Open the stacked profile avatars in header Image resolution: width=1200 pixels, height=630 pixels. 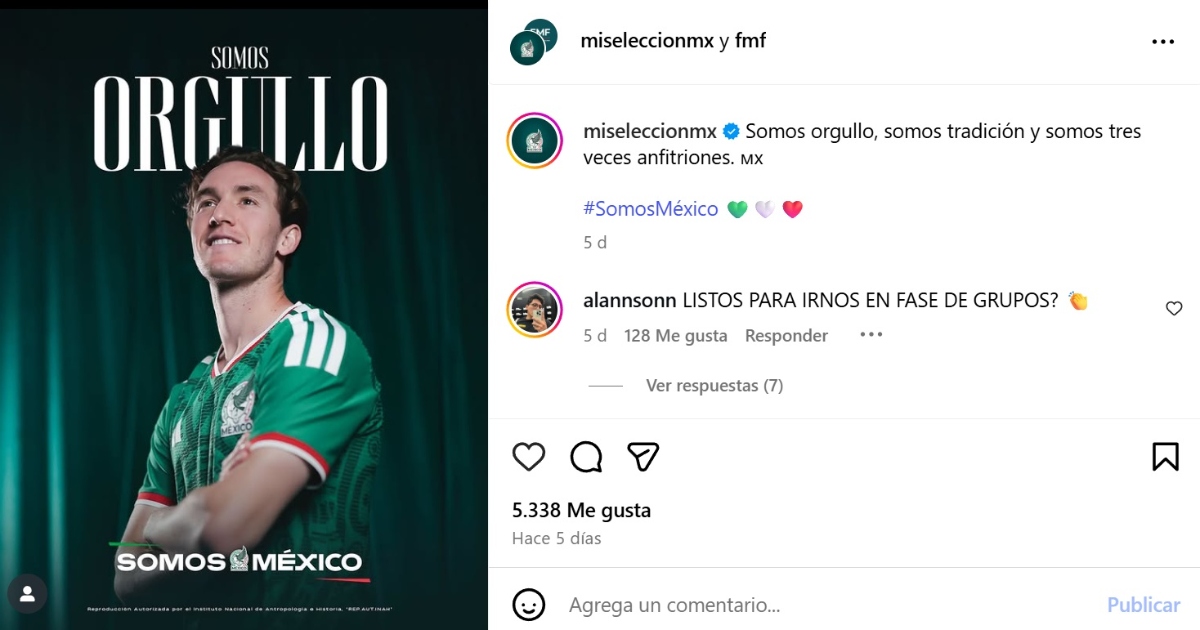coord(534,41)
